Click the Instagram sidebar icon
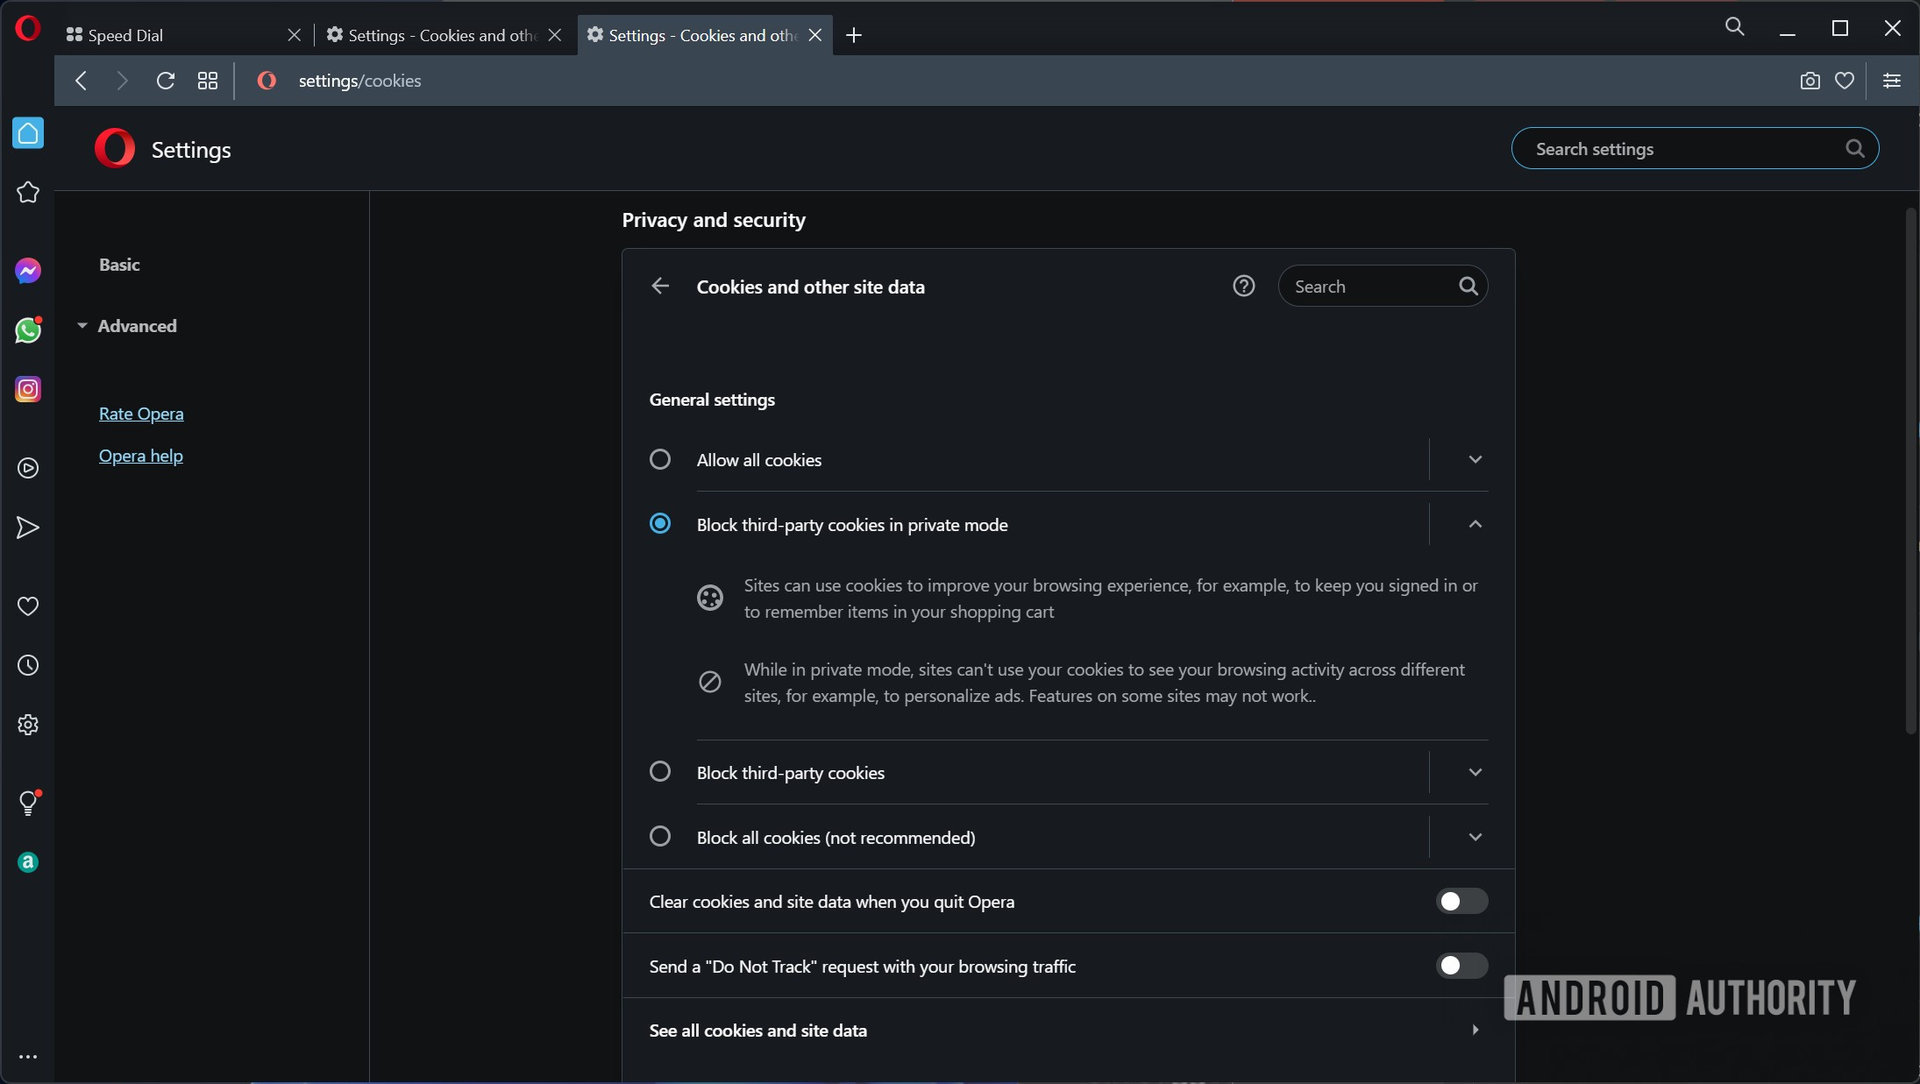This screenshot has height=1084, width=1920. click(x=28, y=390)
